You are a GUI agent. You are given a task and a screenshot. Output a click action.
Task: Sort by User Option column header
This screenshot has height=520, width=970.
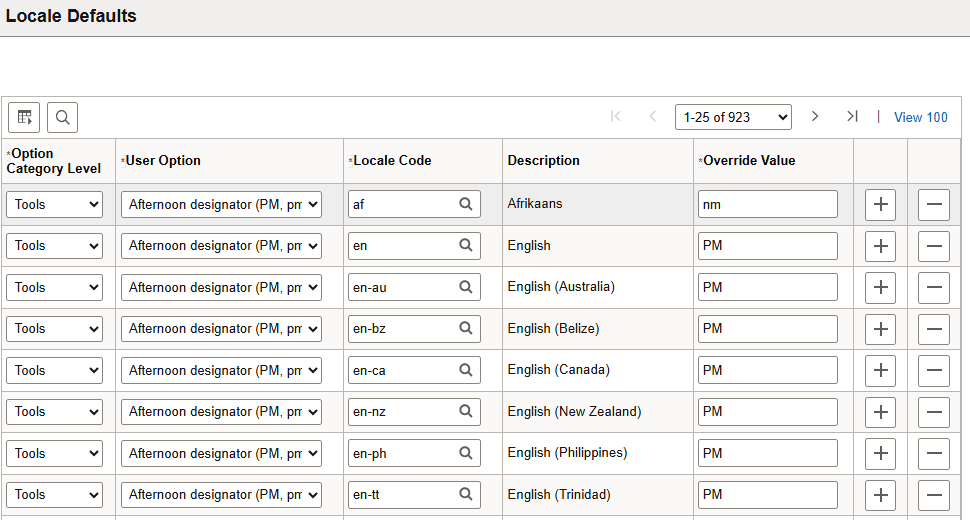pos(163,161)
